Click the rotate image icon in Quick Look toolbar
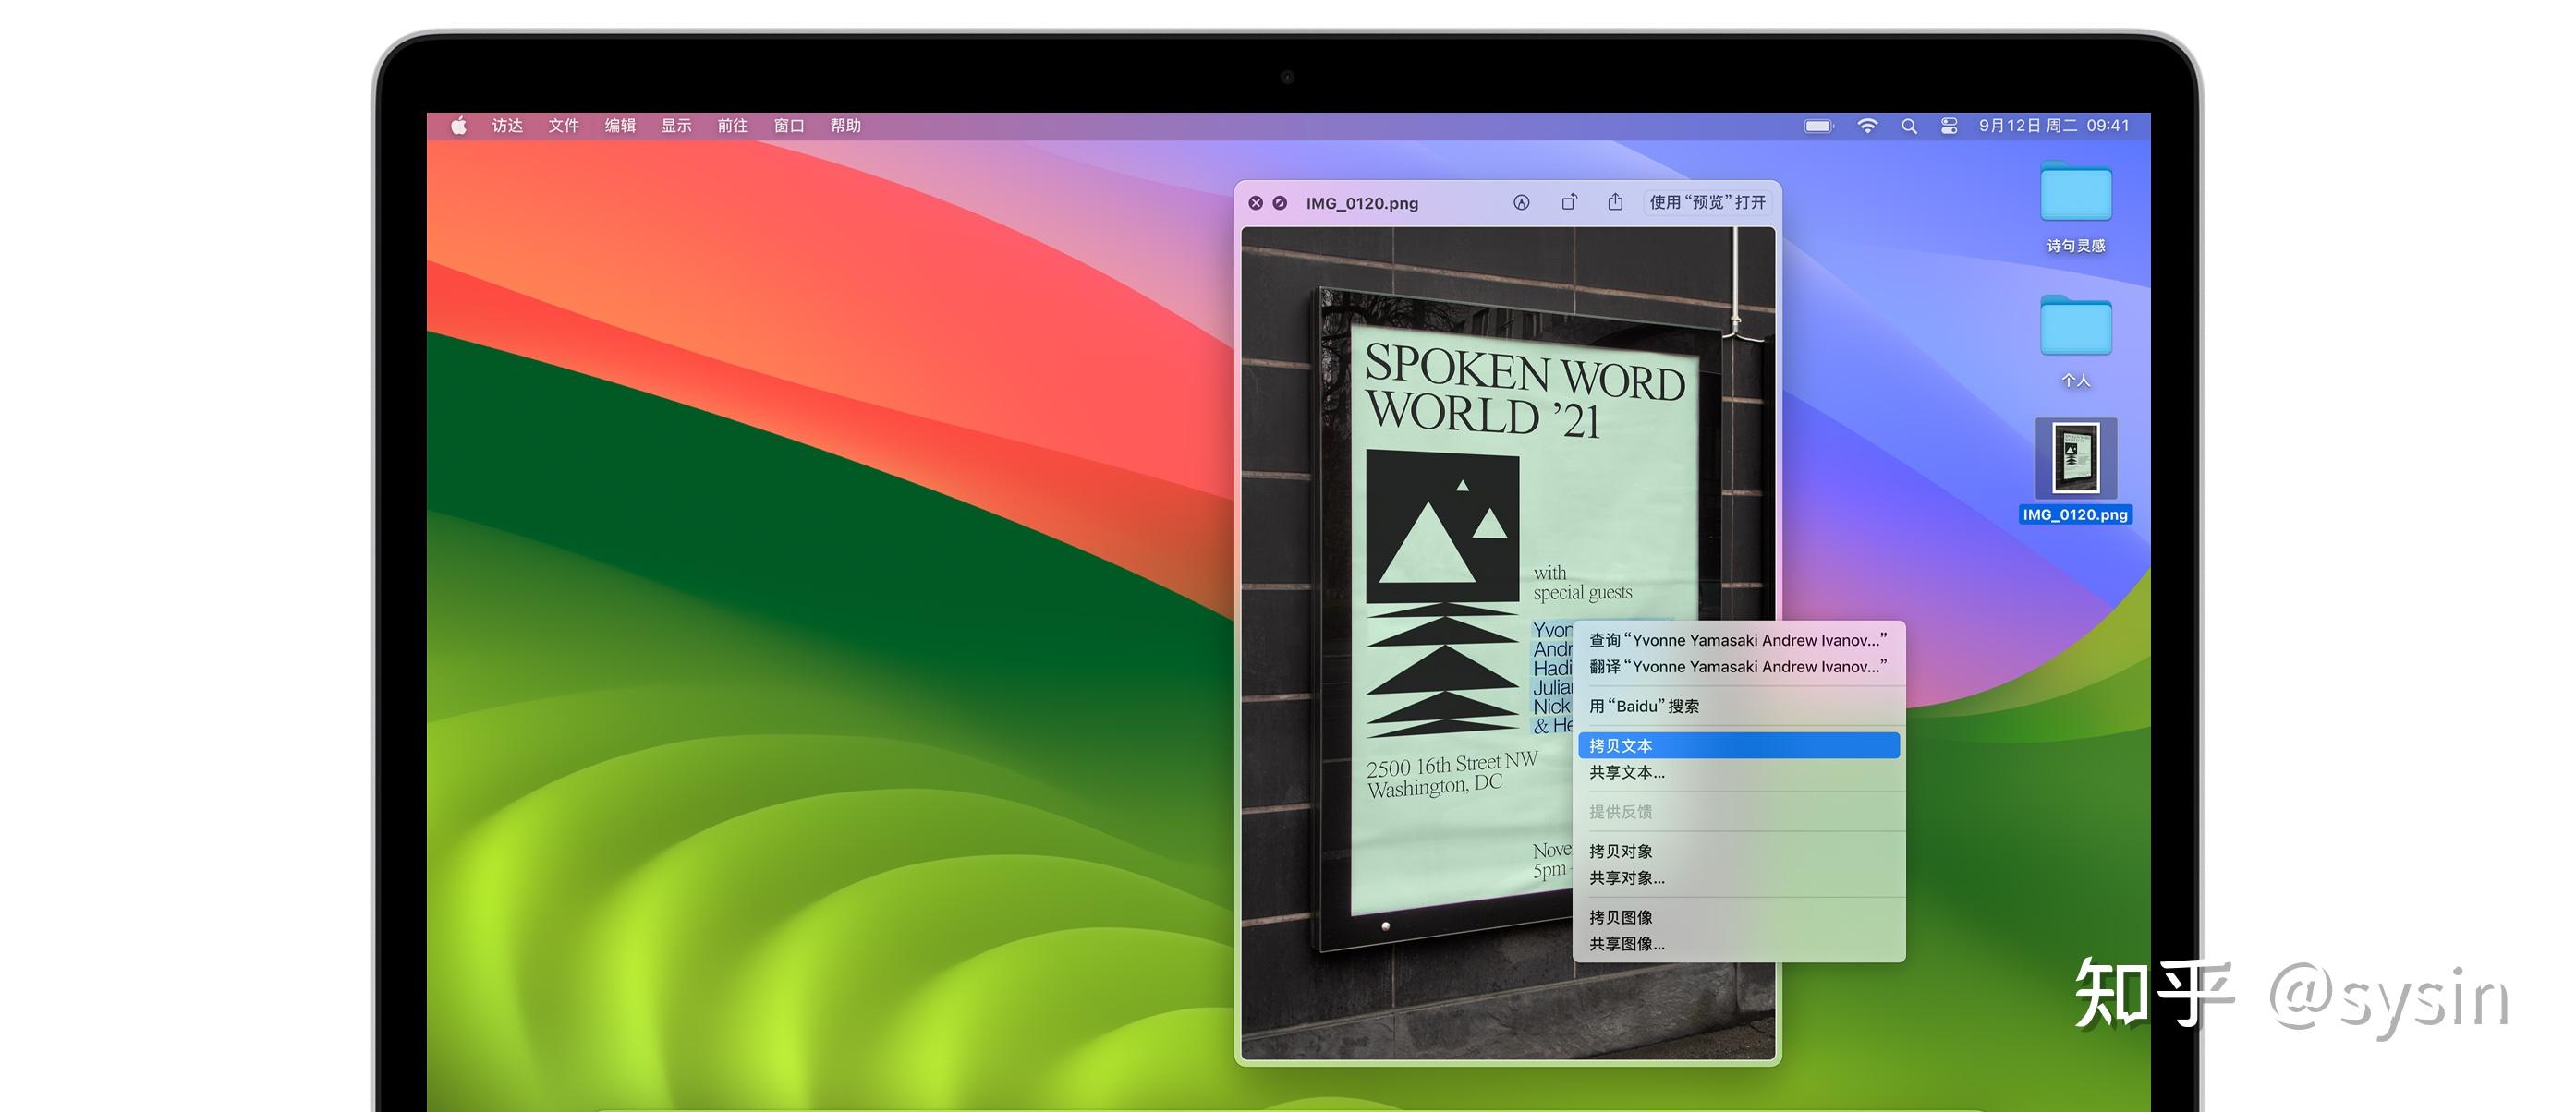Viewport: 2576px width, 1112px height. 1568,202
